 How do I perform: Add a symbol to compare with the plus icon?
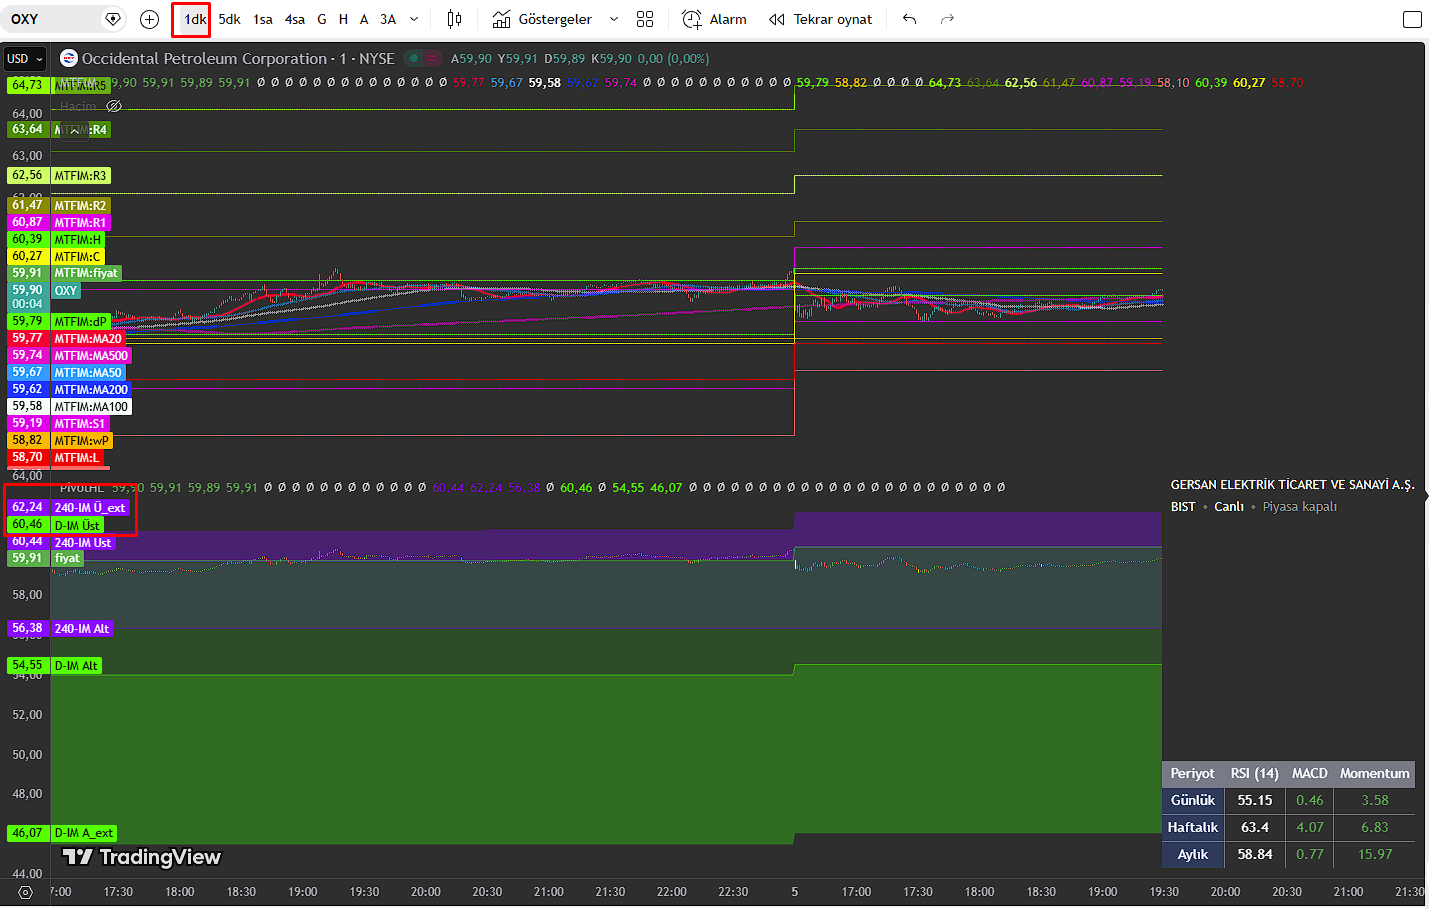pos(150,19)
